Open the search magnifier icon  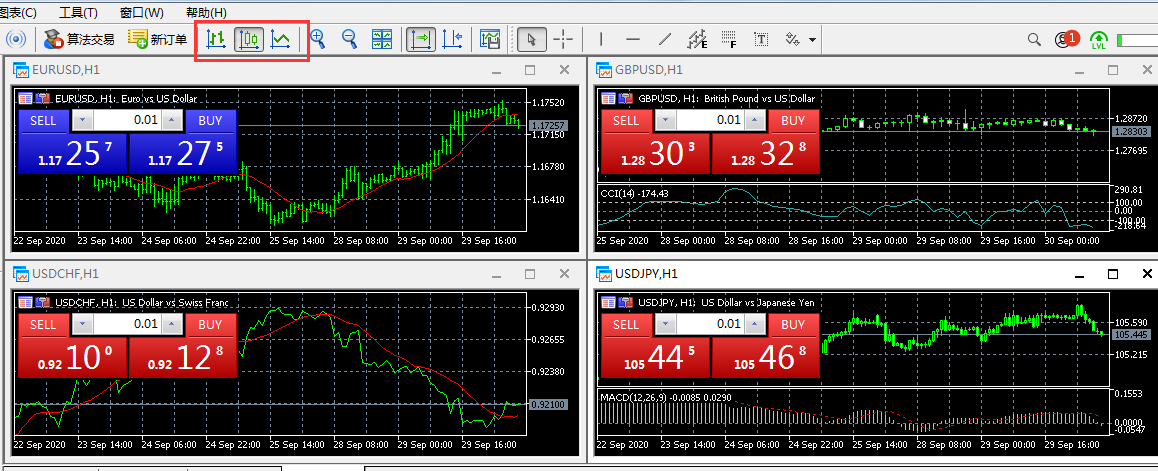pyautogui.click(x=1035, y=39)
